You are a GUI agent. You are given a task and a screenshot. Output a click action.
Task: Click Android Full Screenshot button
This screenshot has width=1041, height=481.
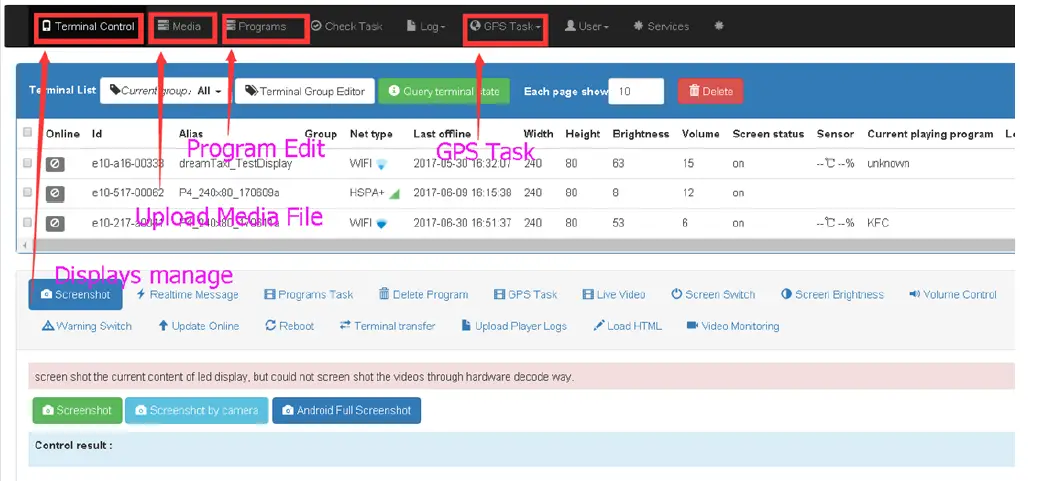click(347, 411)
